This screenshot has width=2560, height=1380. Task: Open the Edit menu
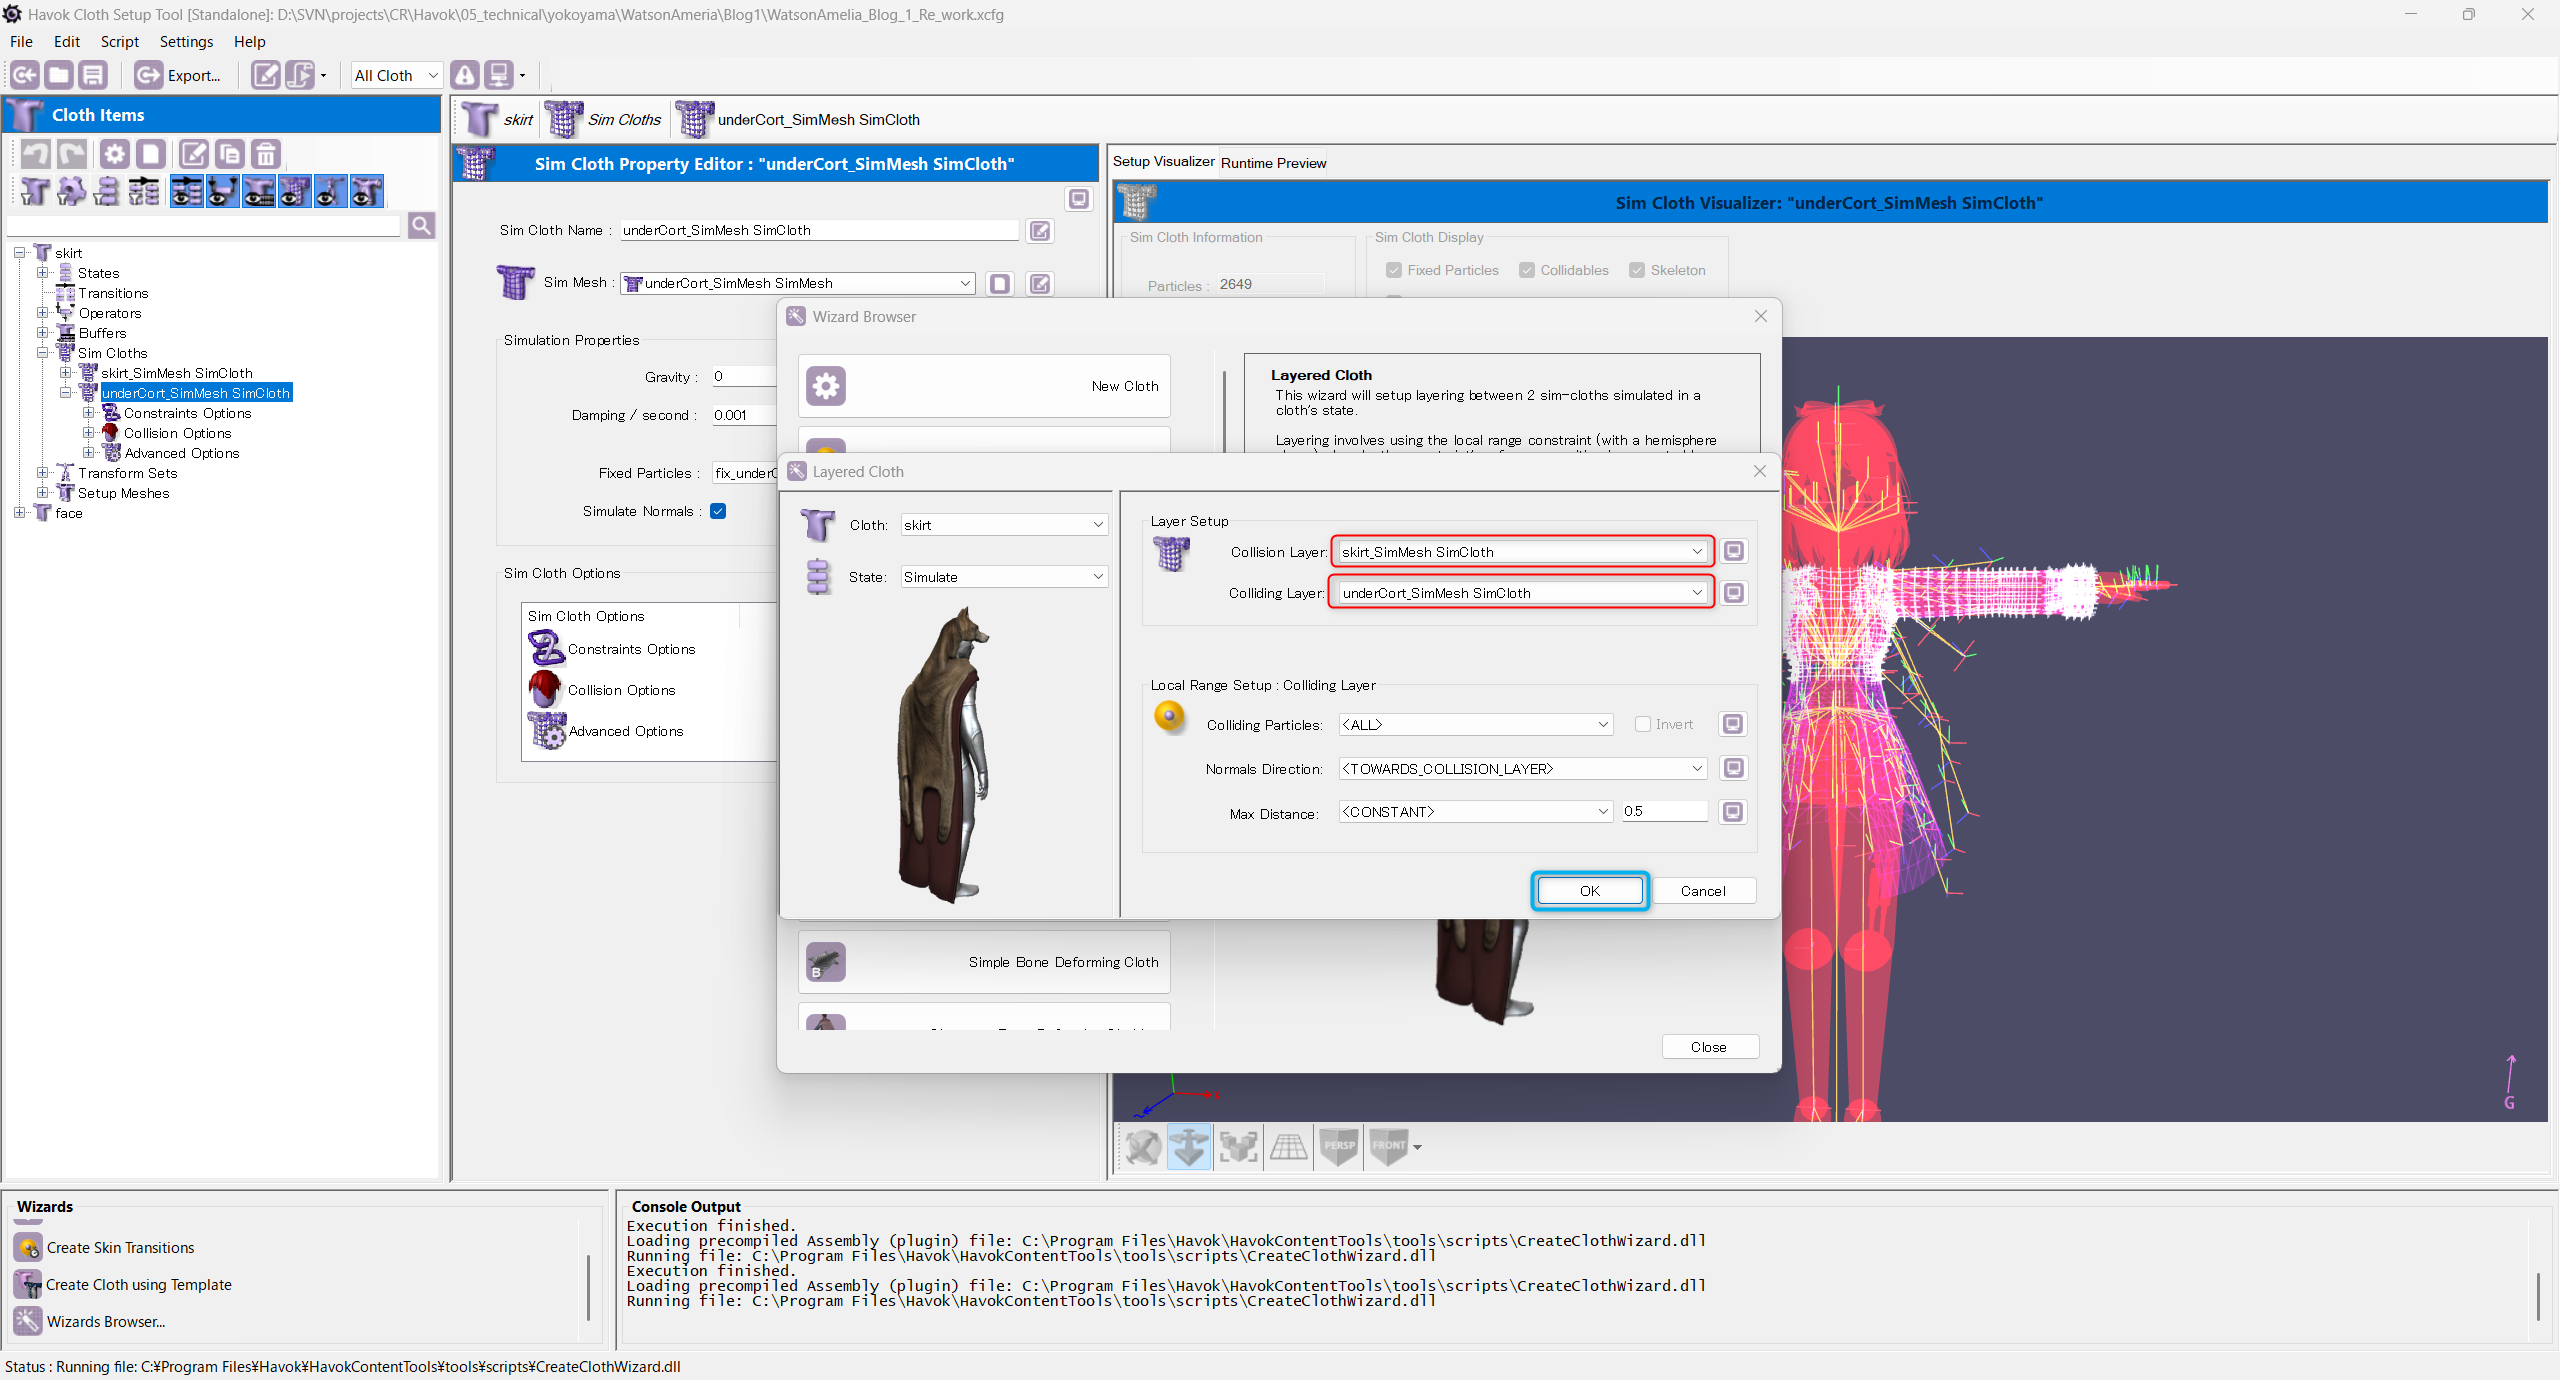(67, 42)
